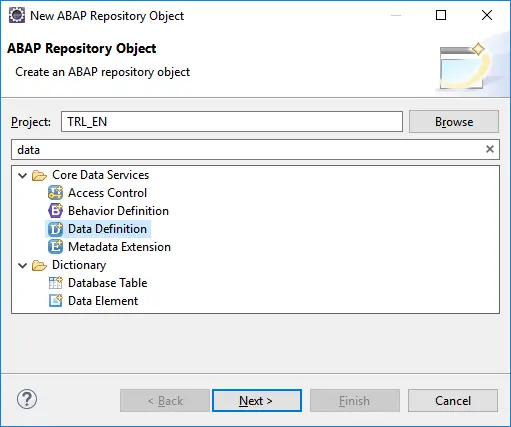This screenshot has width=511, height=427.
Task: Collapse the Dictionary tree node
Action: coord(22,265)
